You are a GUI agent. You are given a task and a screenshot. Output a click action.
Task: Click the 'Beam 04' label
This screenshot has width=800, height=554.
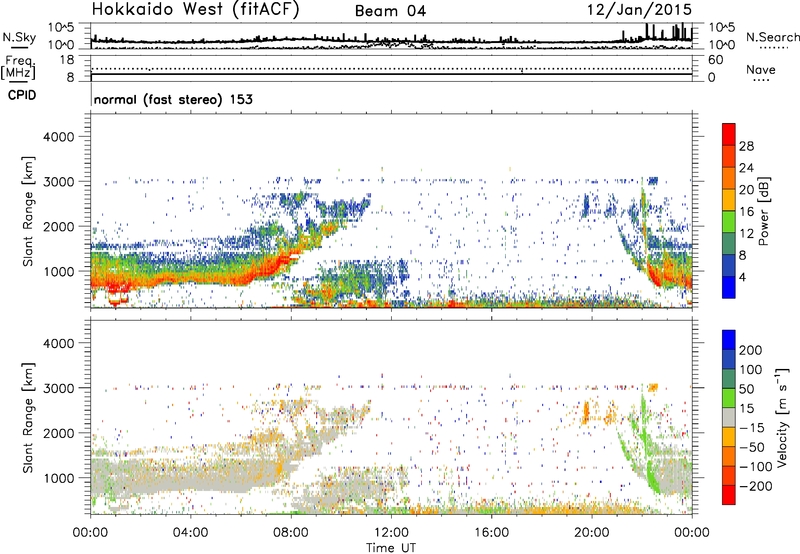(390, 11)
